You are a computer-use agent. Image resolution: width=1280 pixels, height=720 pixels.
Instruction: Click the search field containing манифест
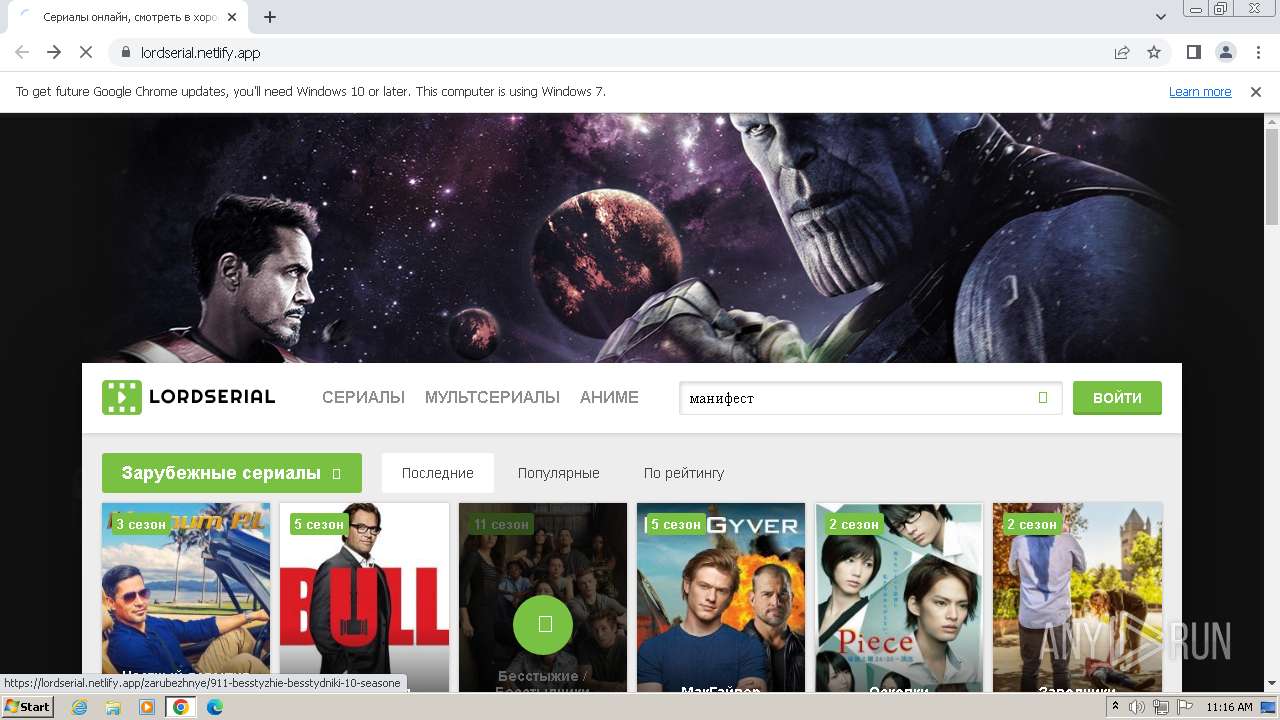click(870, 398)
